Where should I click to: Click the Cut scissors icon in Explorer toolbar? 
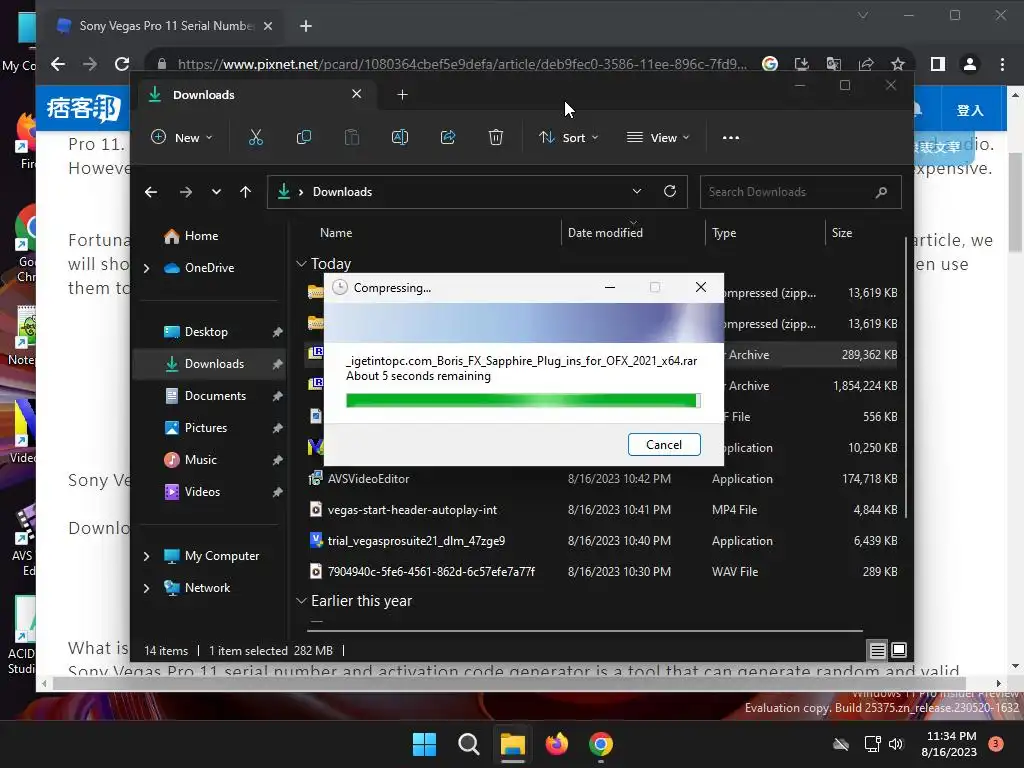(x=255, y=137)
